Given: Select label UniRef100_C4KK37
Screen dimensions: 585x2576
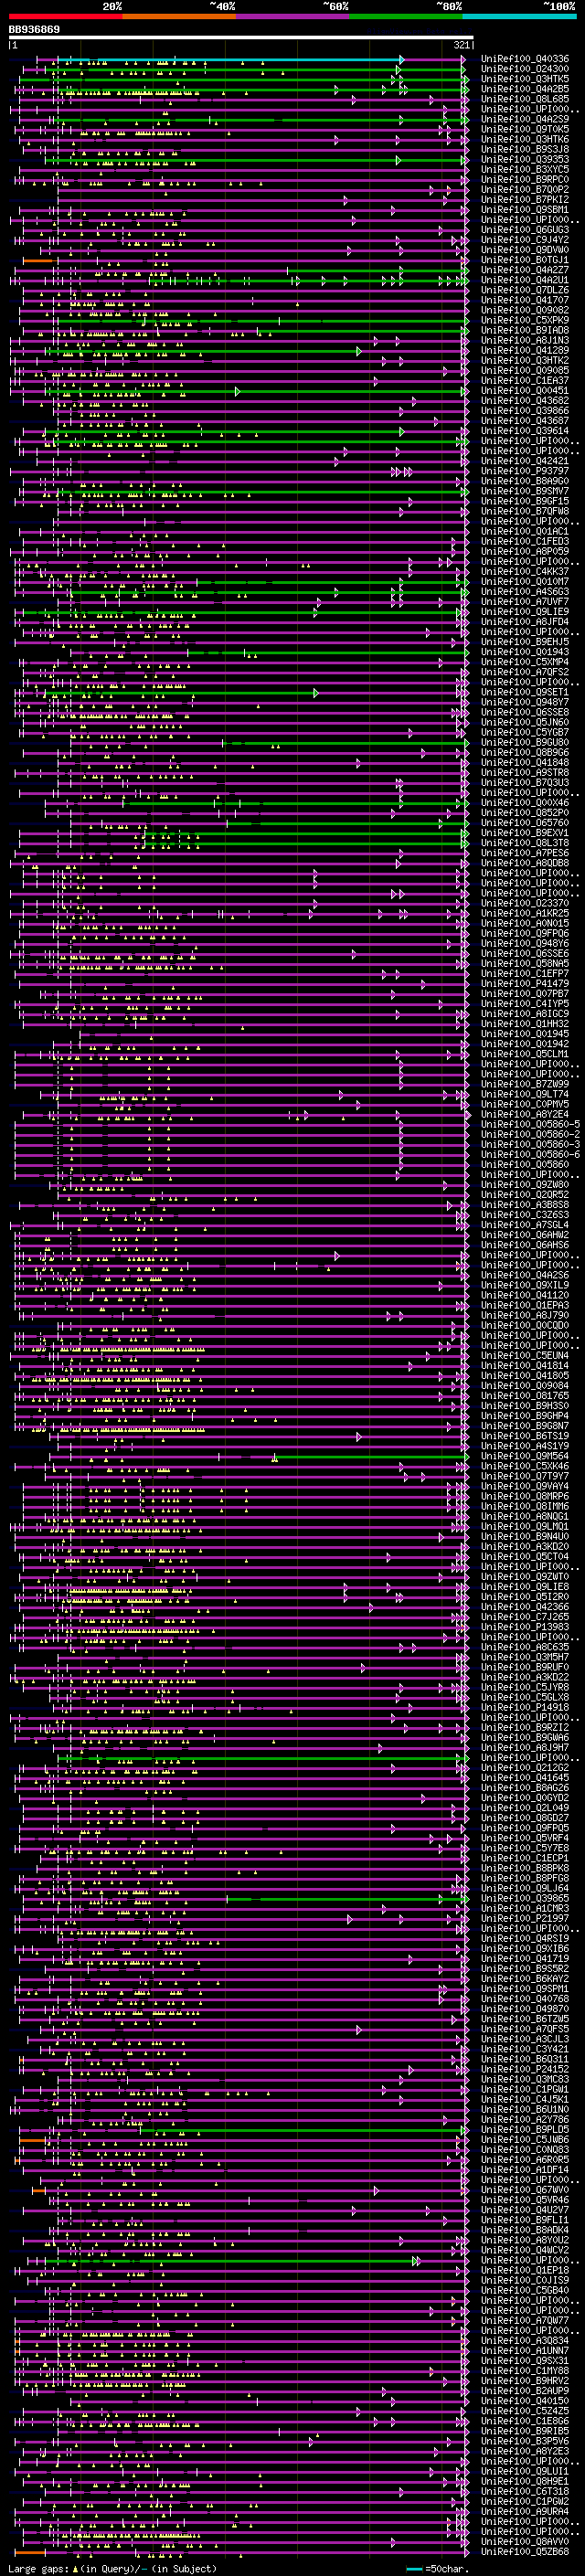Looking at the screenshot, I should (x=524, y=571).
